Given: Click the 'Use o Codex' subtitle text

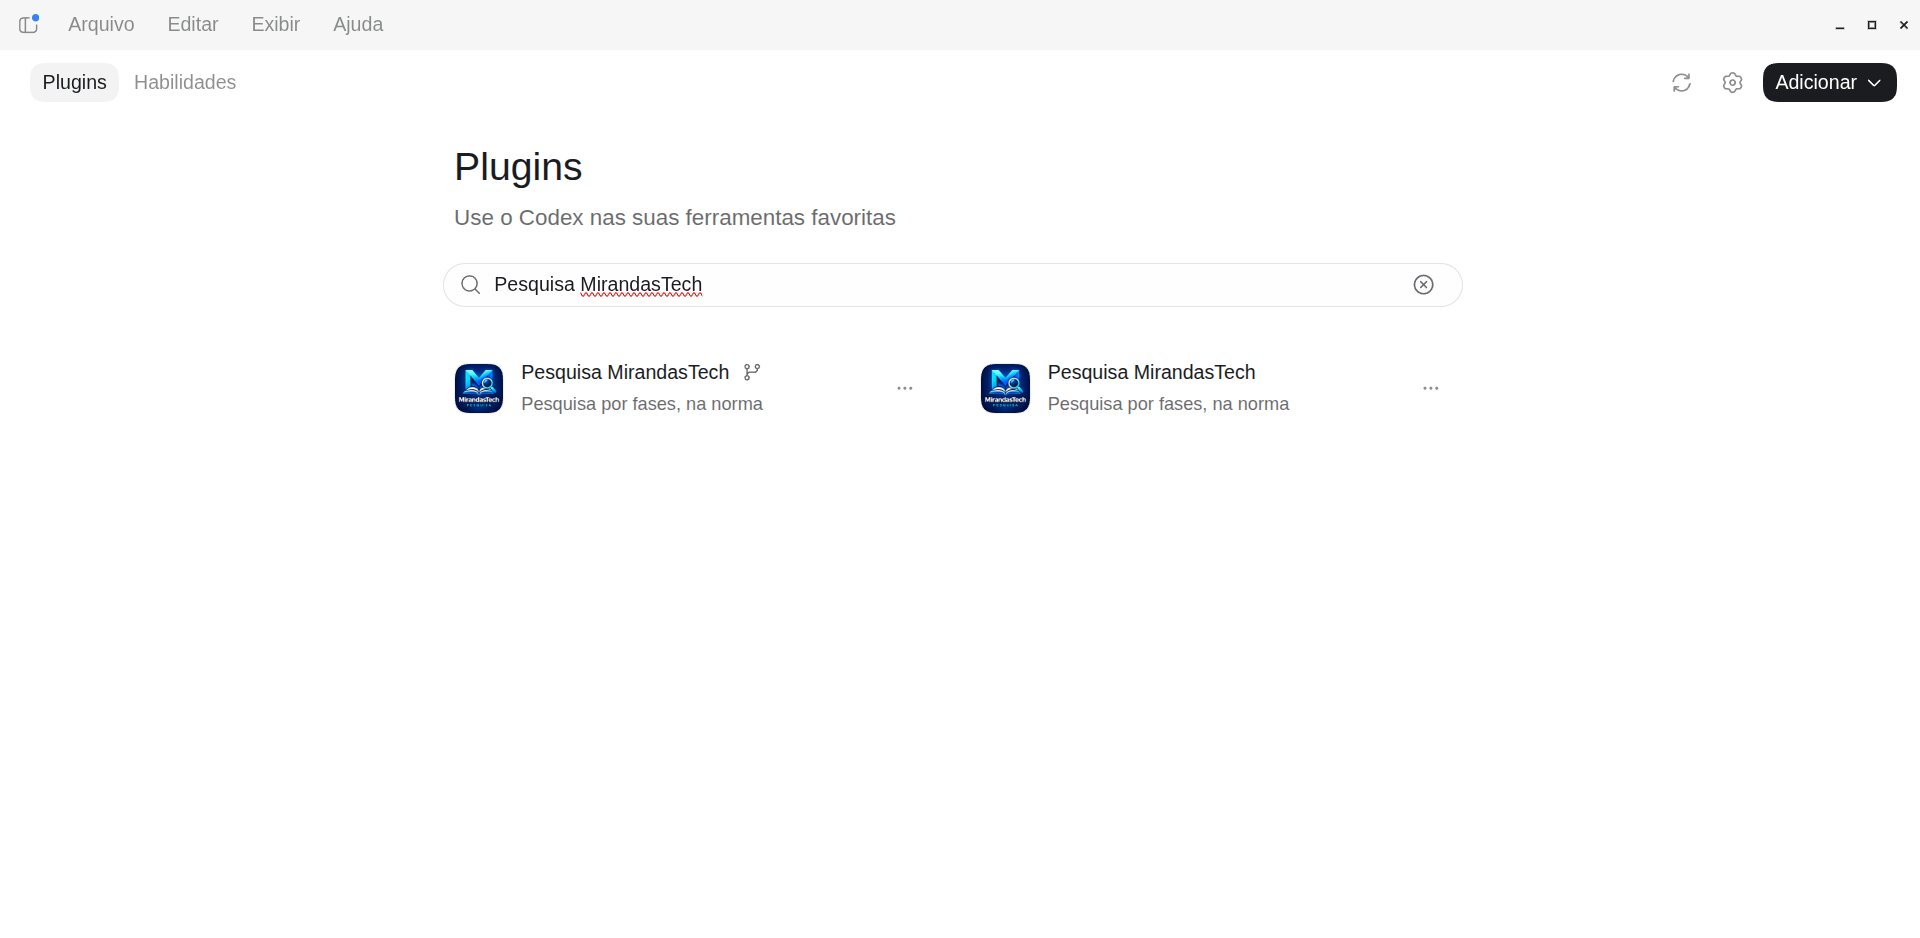Looking at the screenshot, I should [x=675, y=218].
